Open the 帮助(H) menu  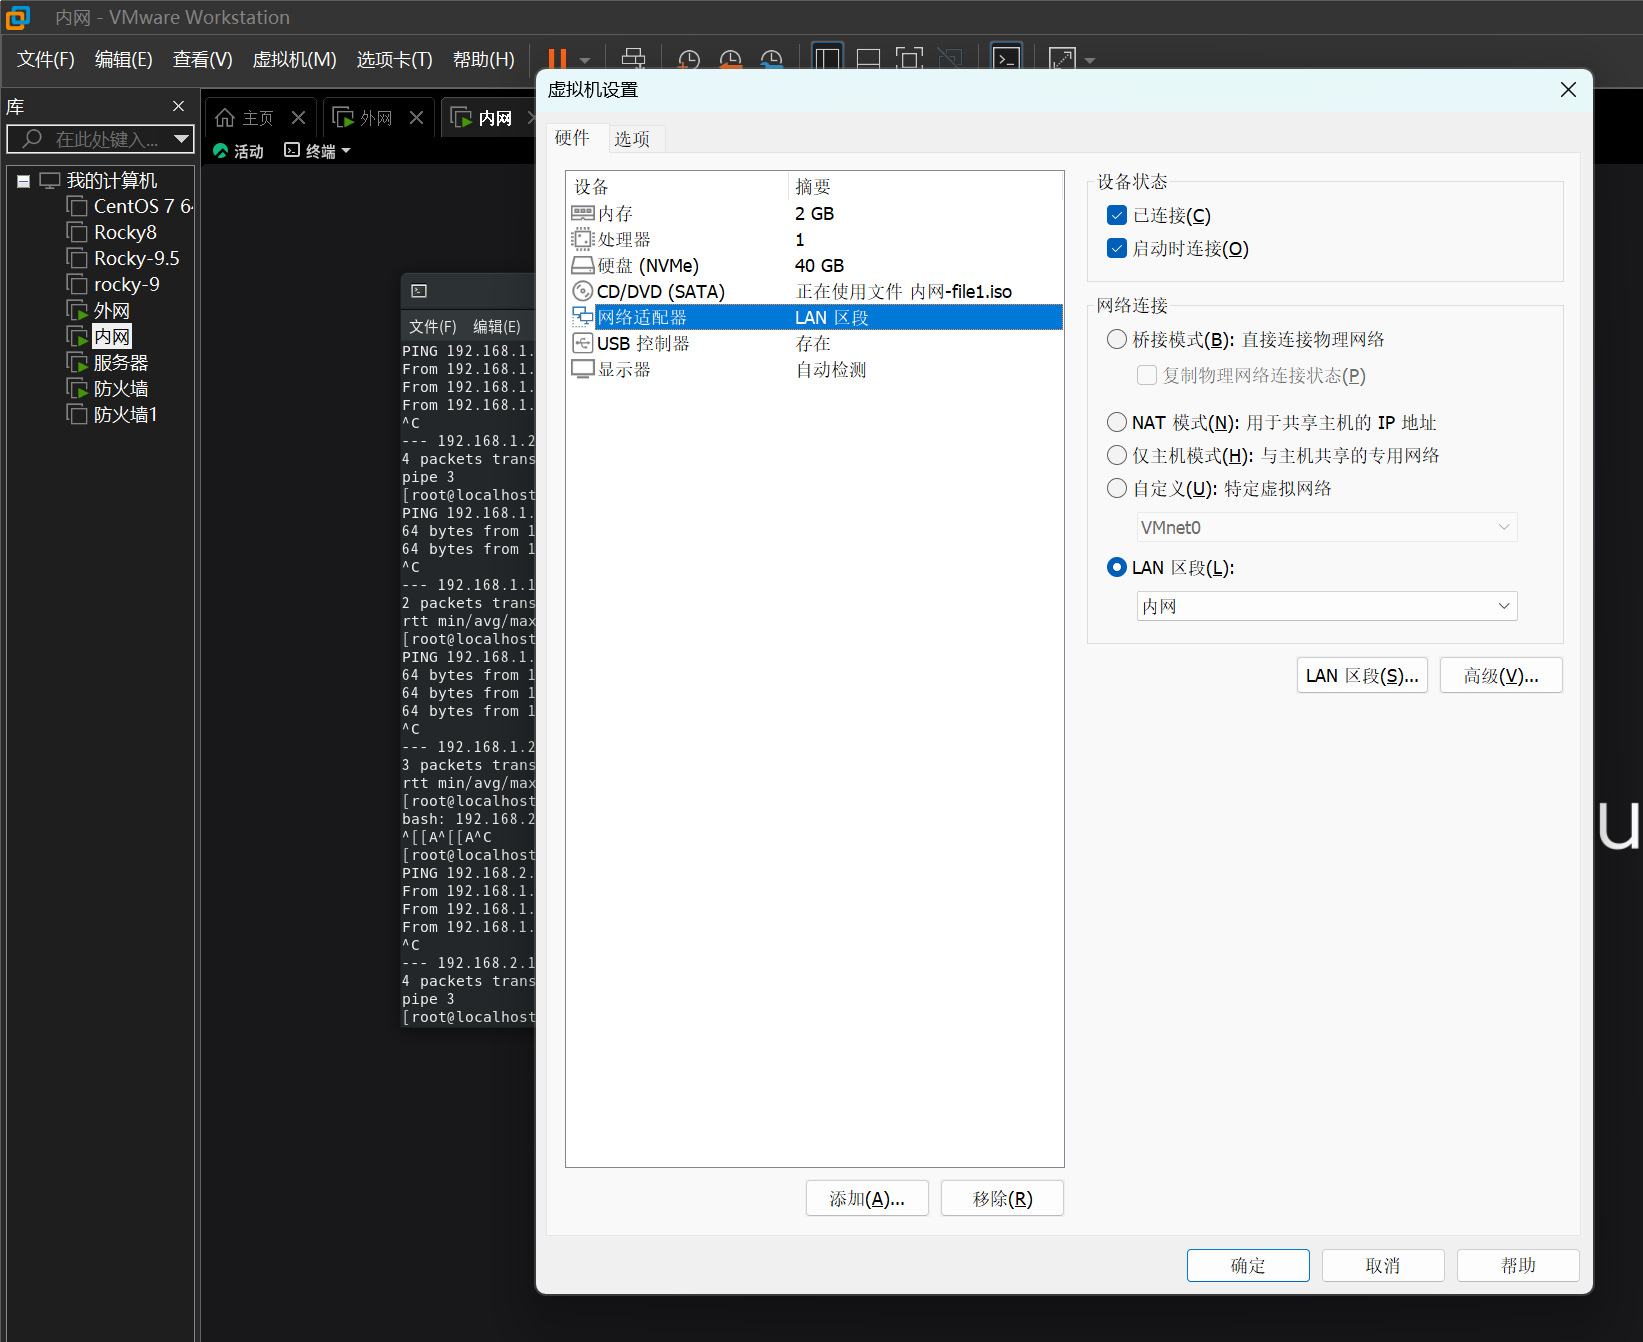tap(483, 59)
